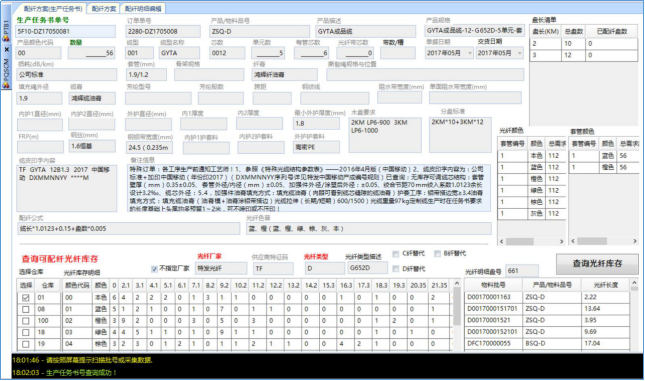This screenshot has width=645, height=381.
Task: Select batch row D00170001521
Action: [x=547, y=320]
